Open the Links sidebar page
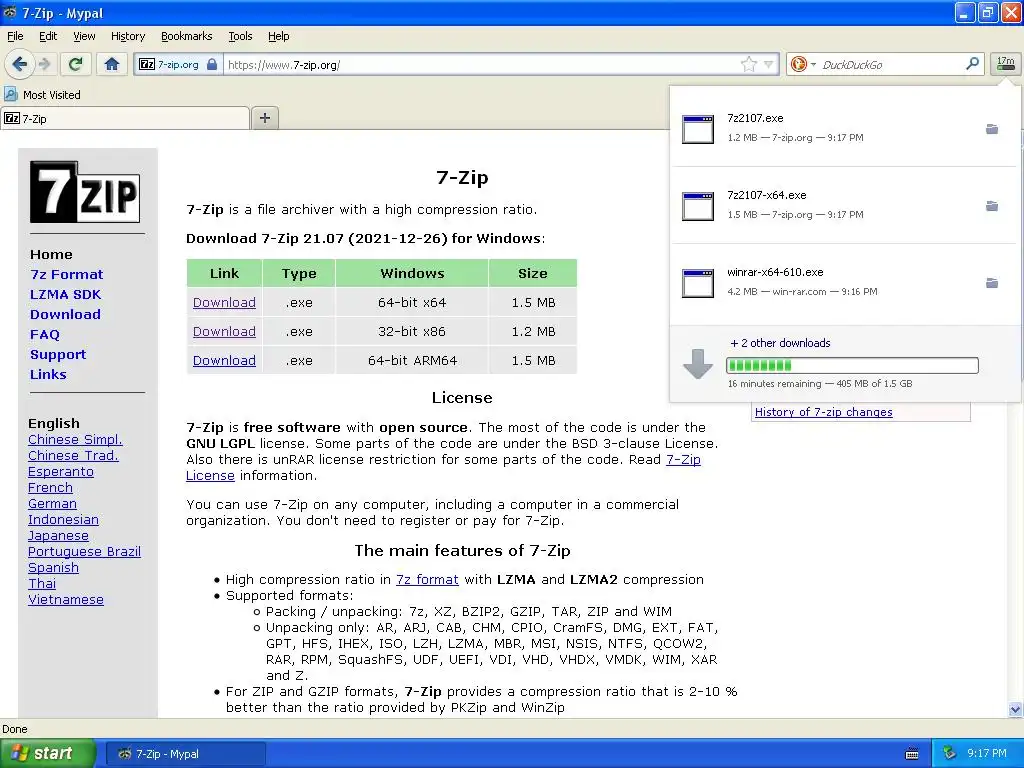 tap(48, 374)
